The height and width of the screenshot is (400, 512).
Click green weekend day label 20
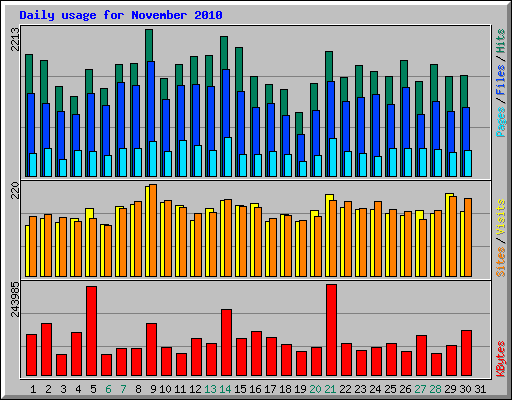coord(315,389)
